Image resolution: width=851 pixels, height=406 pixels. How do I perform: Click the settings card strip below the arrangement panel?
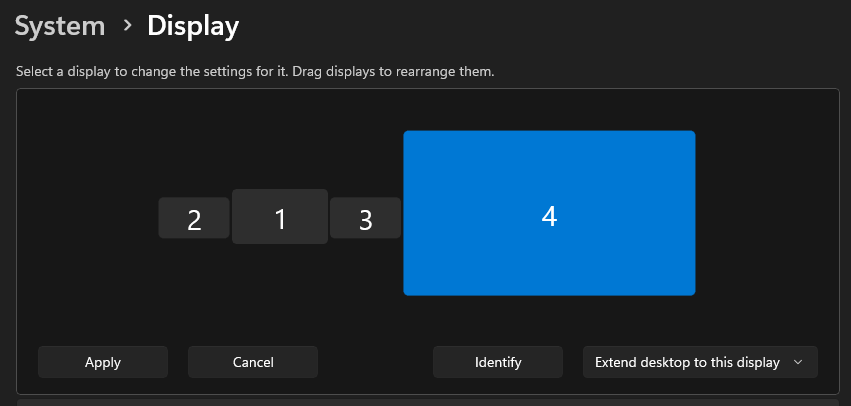pos(428,402)
